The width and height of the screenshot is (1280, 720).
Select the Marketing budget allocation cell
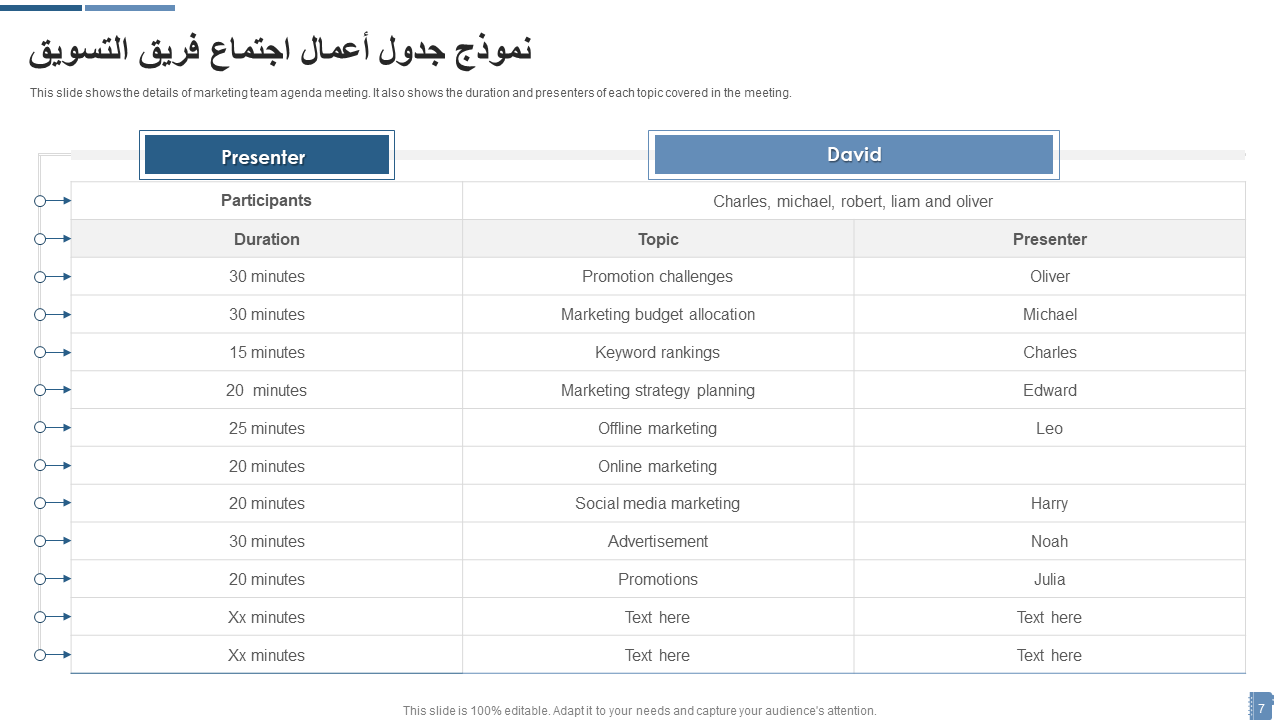(x=658, y=314)
